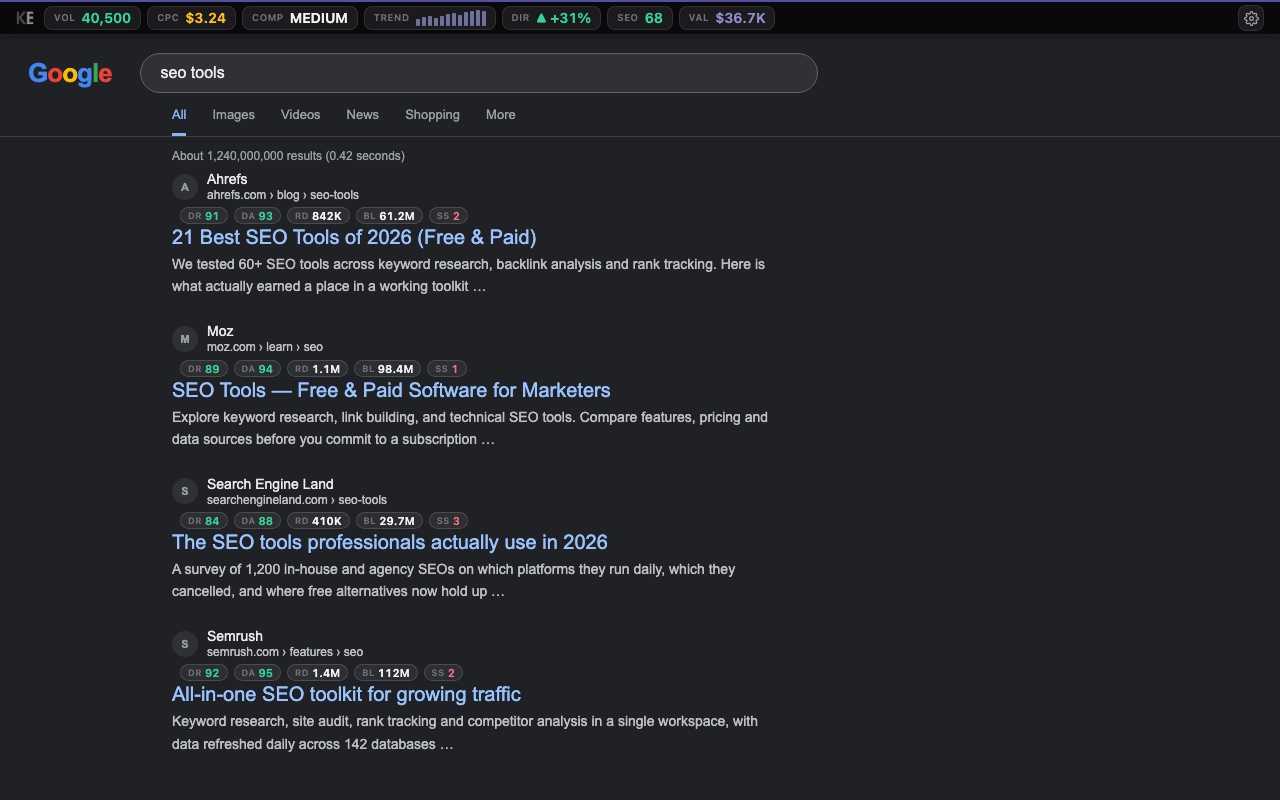Click the Search Engine Land favicon circle
This screenshot has width=1280, height=800.
184,491
